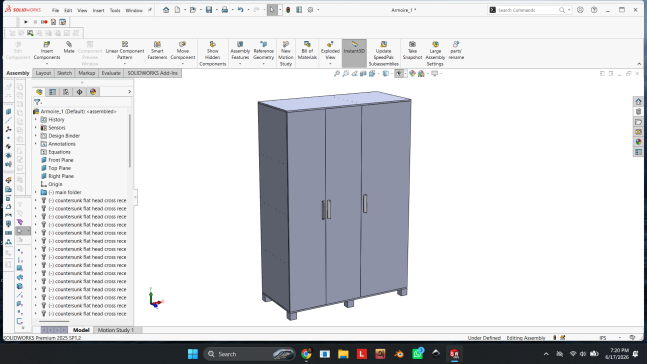Expand the Design Binder node

point(35,135)
